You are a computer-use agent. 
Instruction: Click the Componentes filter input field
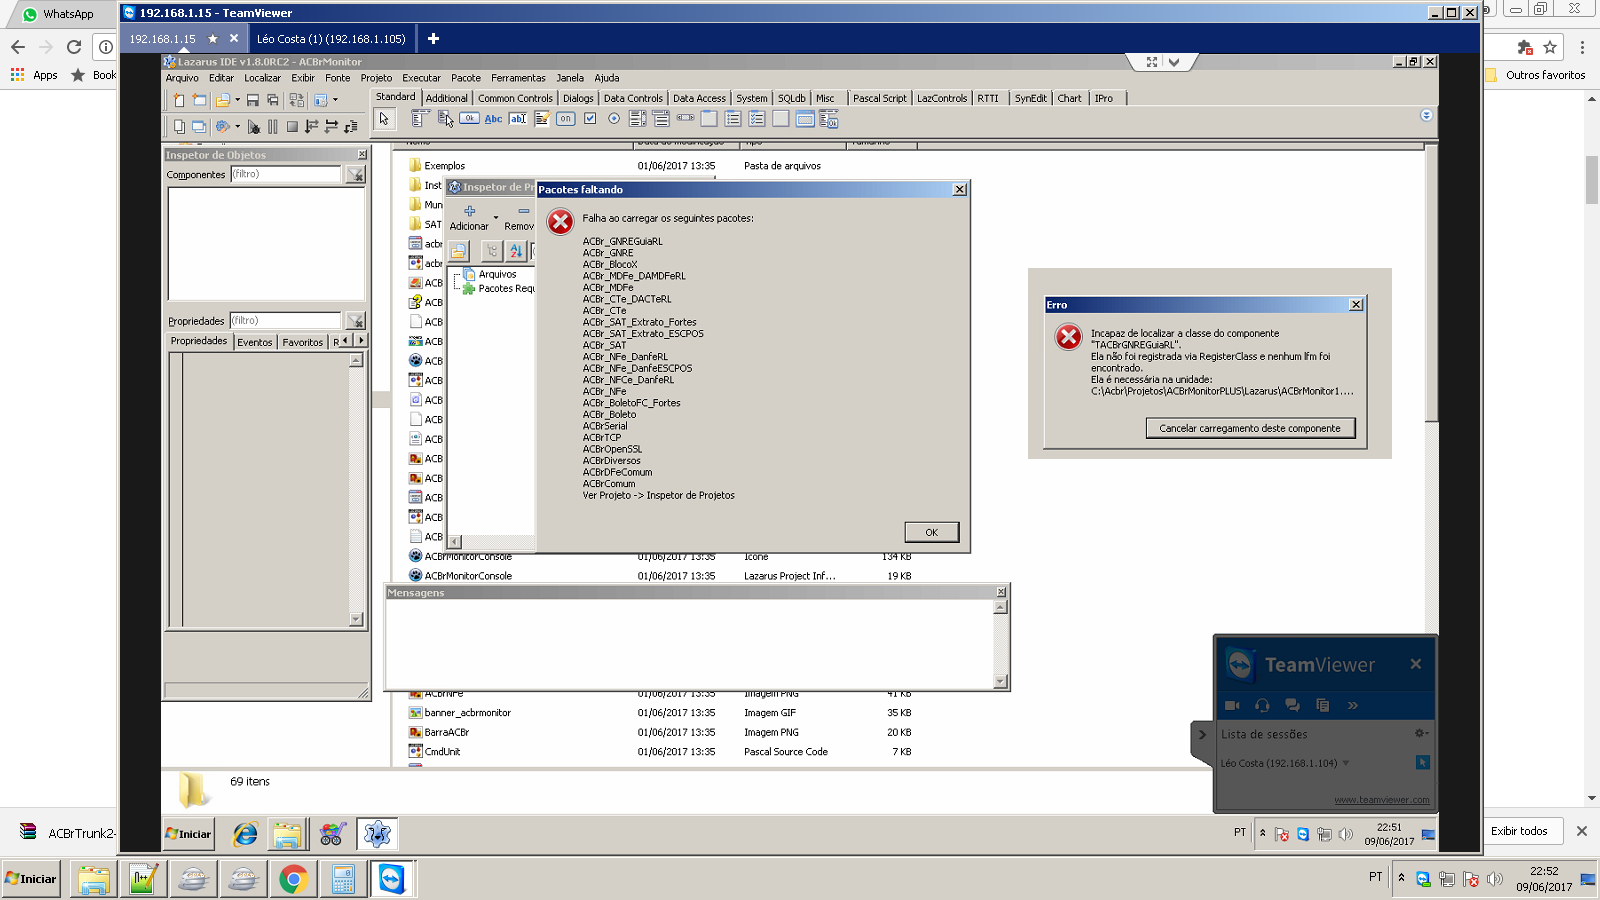click(287, 174)
